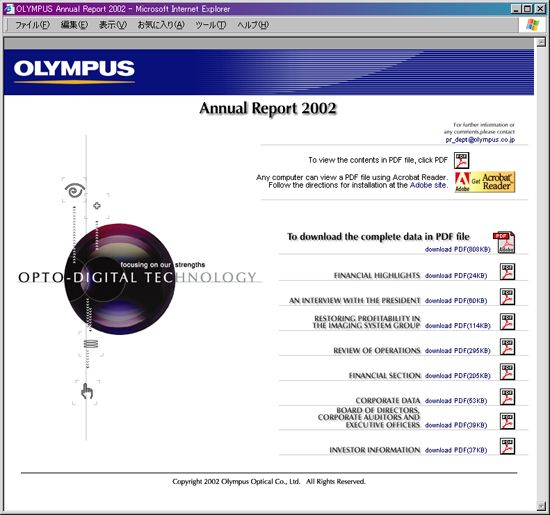Click 'AN INTERVIEW WITH THE PRESIDENT' heading text
The width and height of the screenshot is (550, 515).
coord(355,300)
